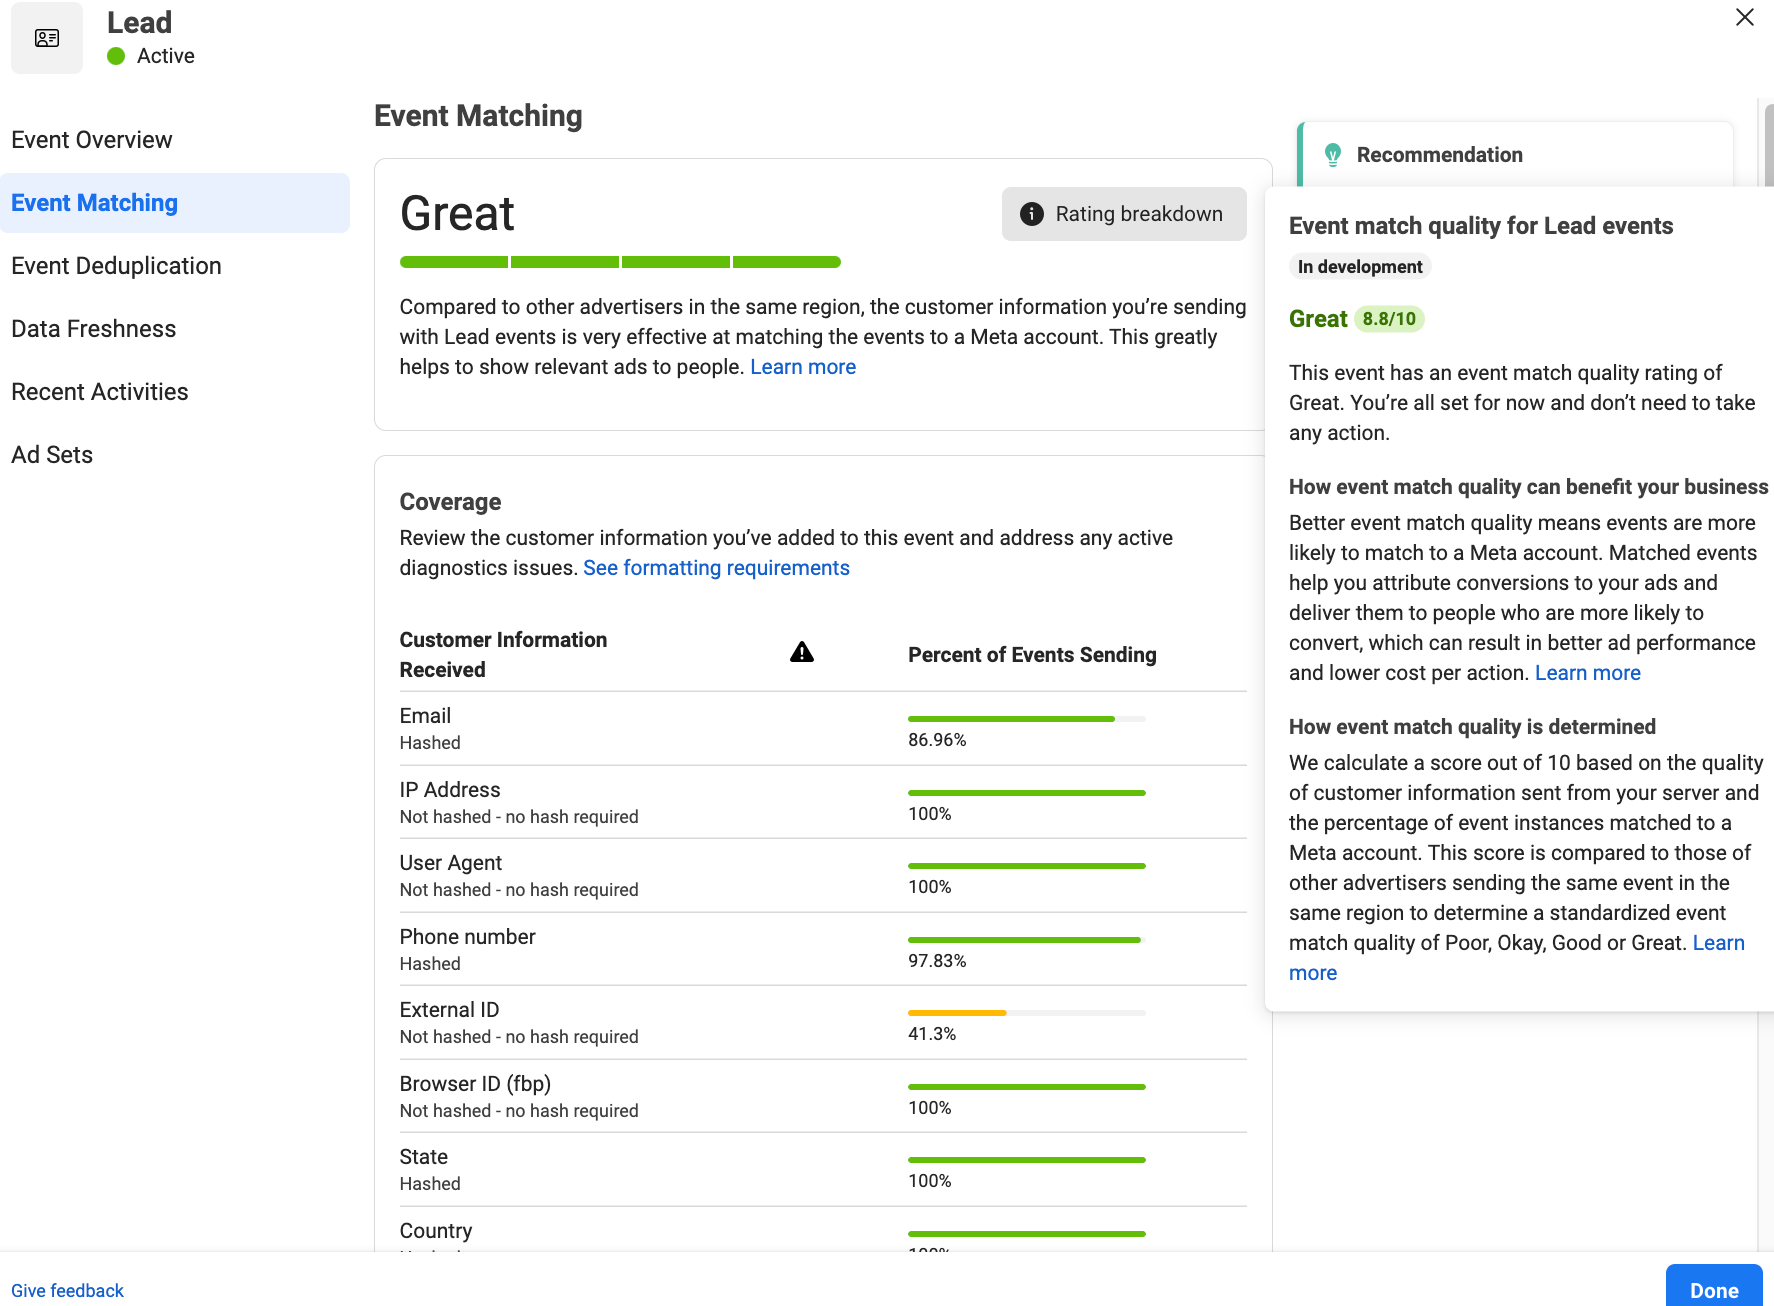Click the Great rating progress bar
The image size is (1774, 1306).
pos(620,262)
